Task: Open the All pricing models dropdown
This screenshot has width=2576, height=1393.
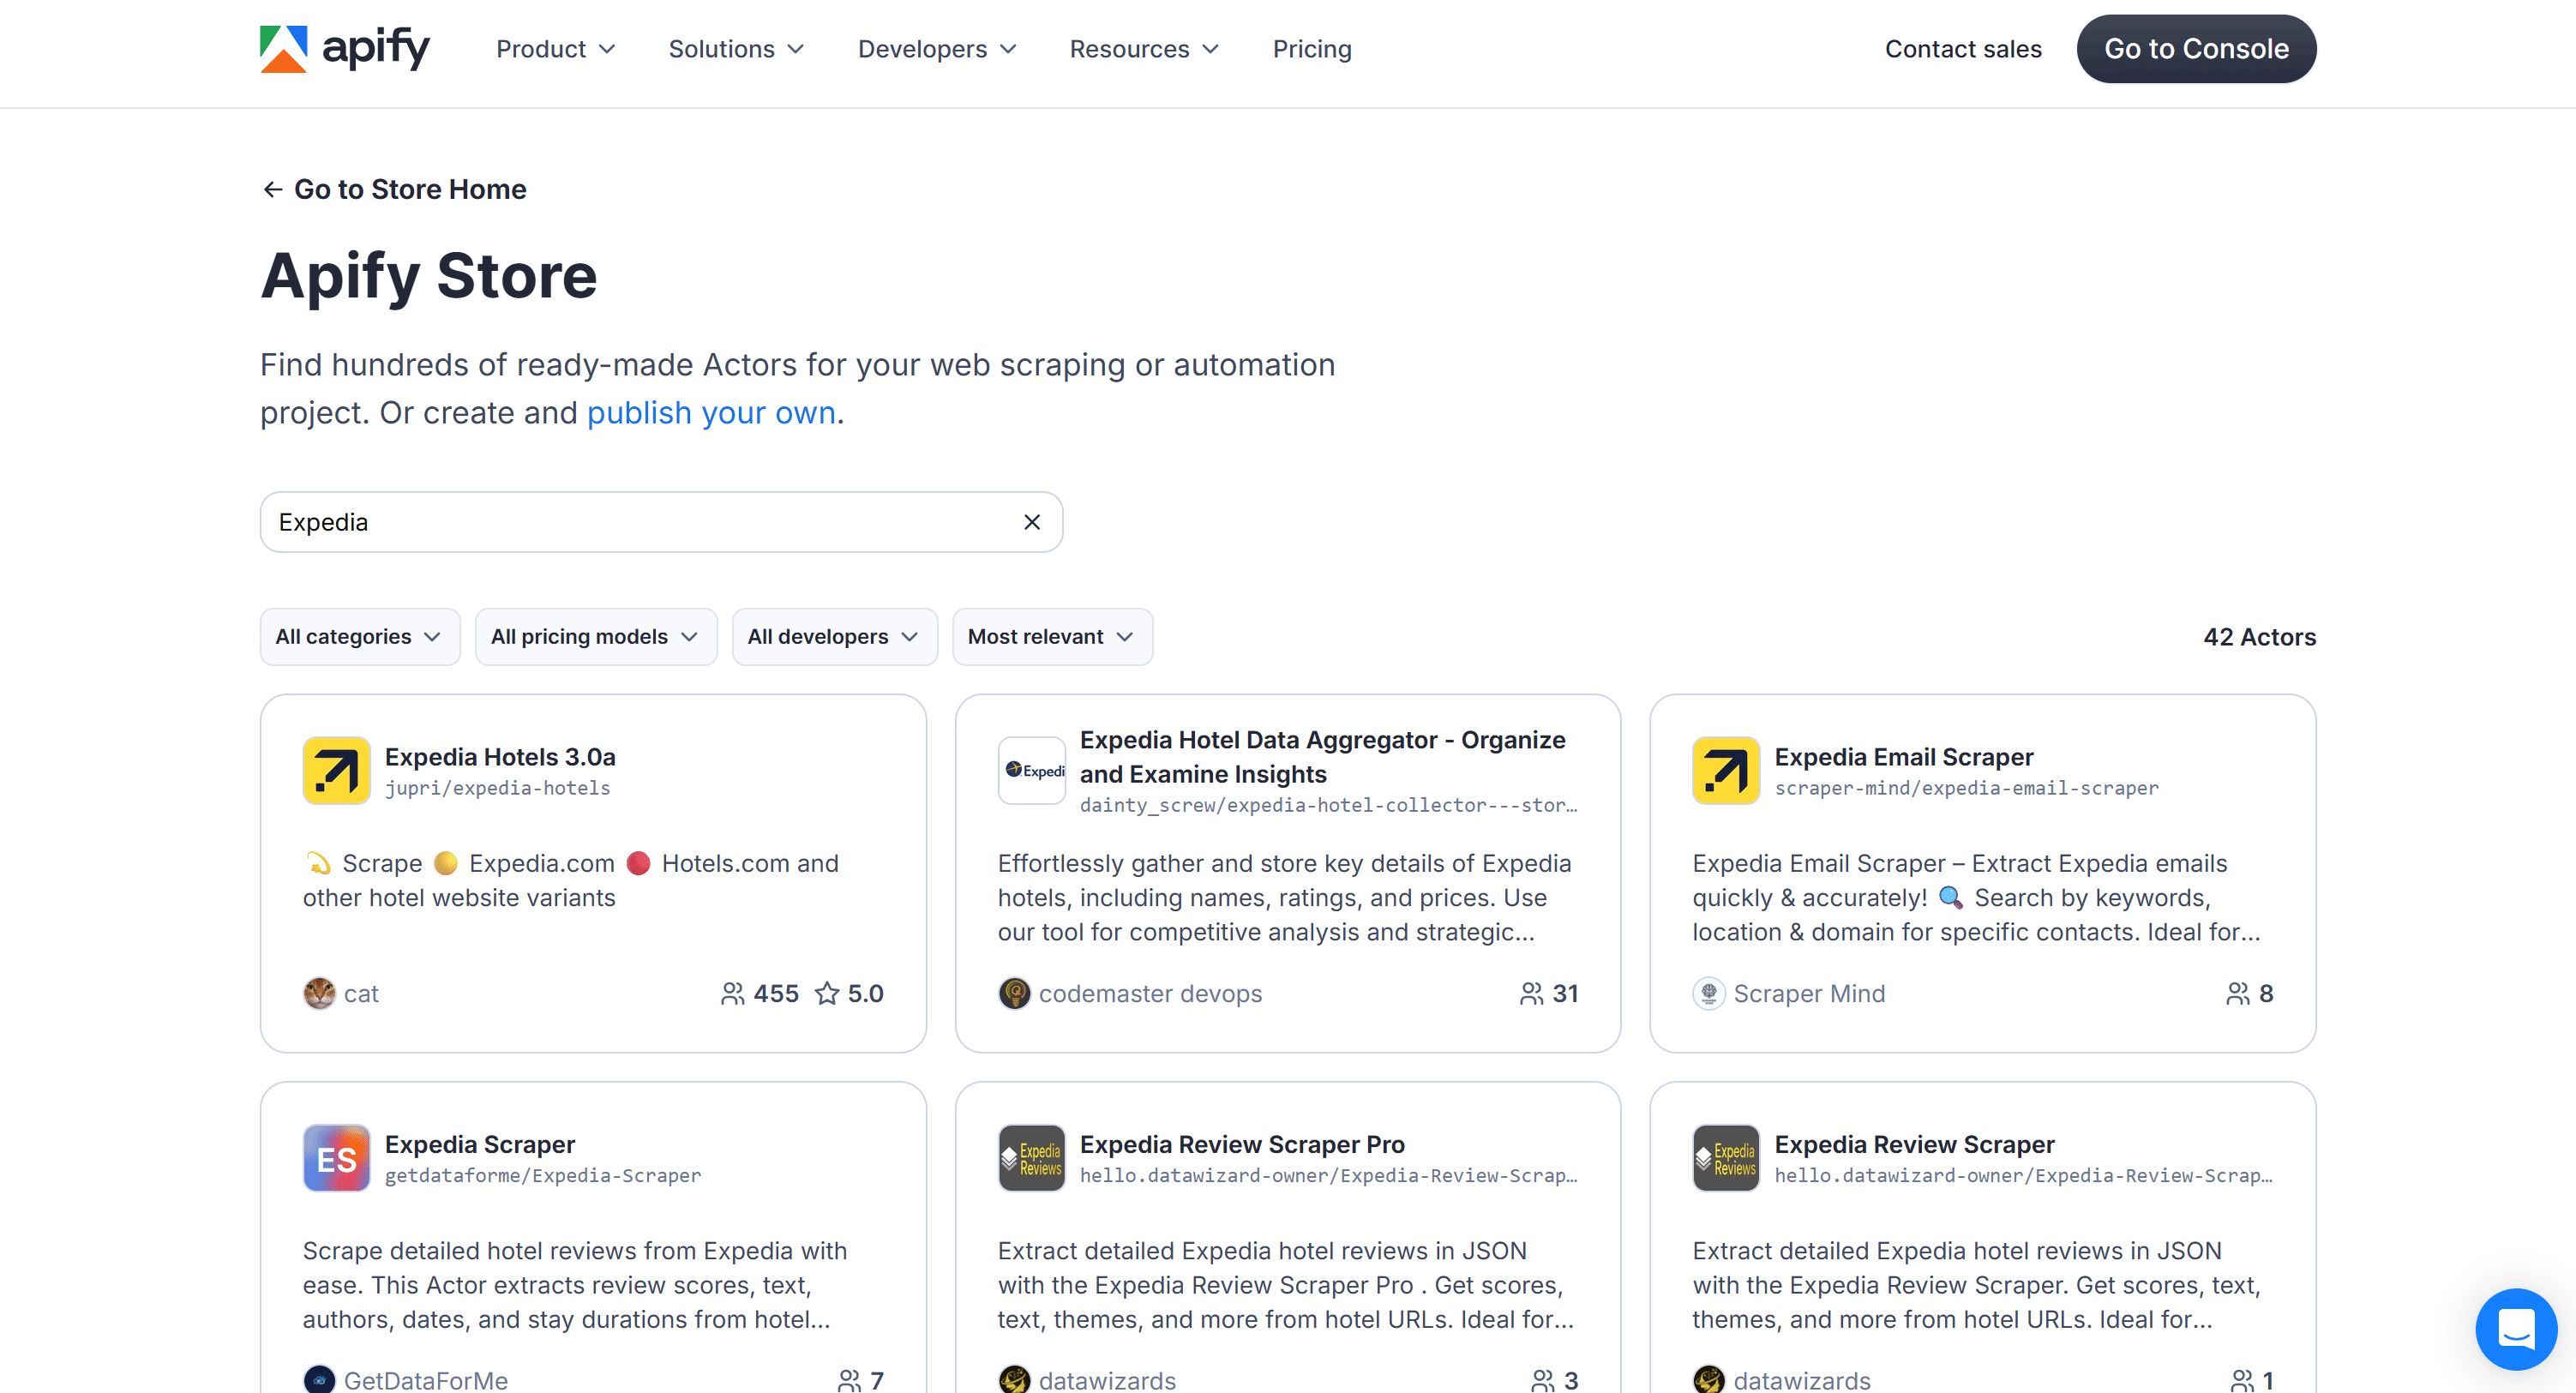Action: (595, 636)
